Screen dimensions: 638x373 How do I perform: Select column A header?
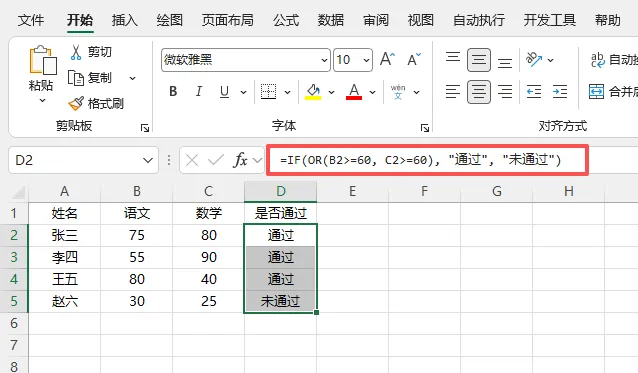[x=64, y=191]
